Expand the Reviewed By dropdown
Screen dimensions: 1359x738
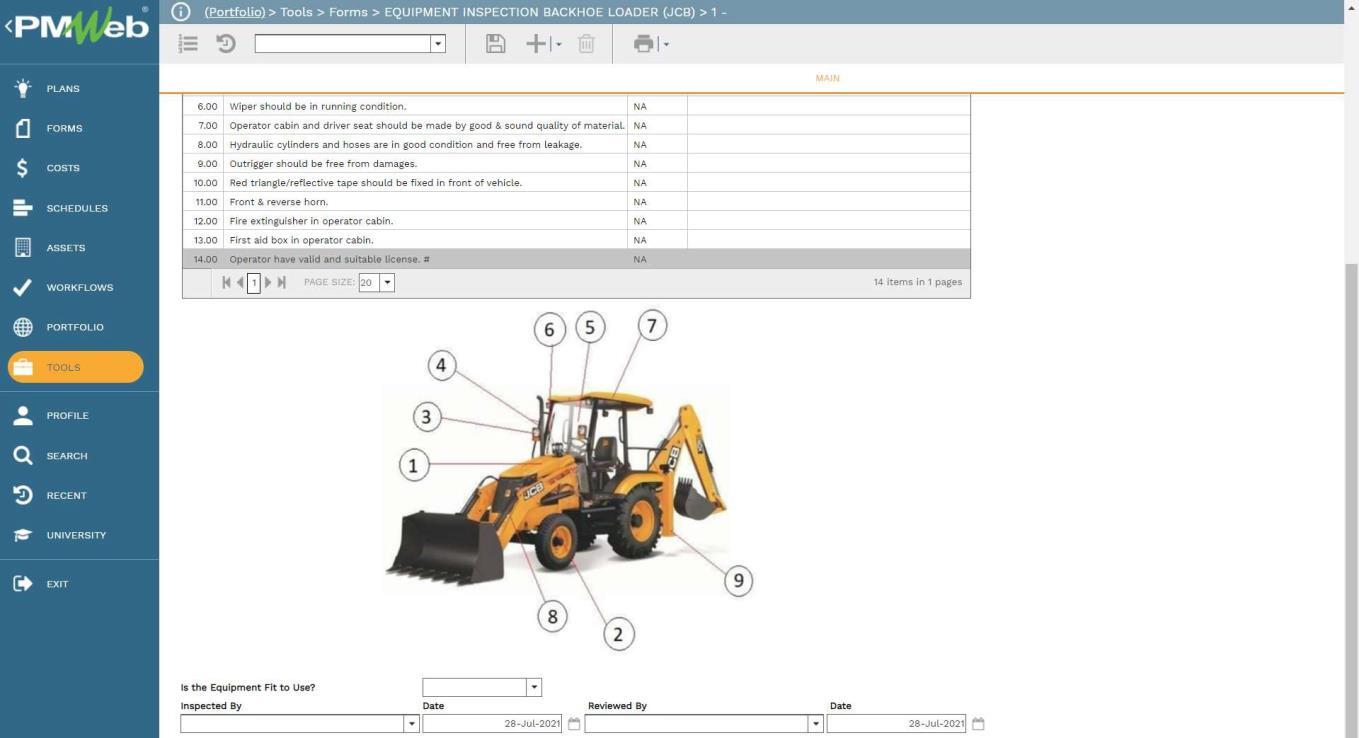(x=815, y=724)
